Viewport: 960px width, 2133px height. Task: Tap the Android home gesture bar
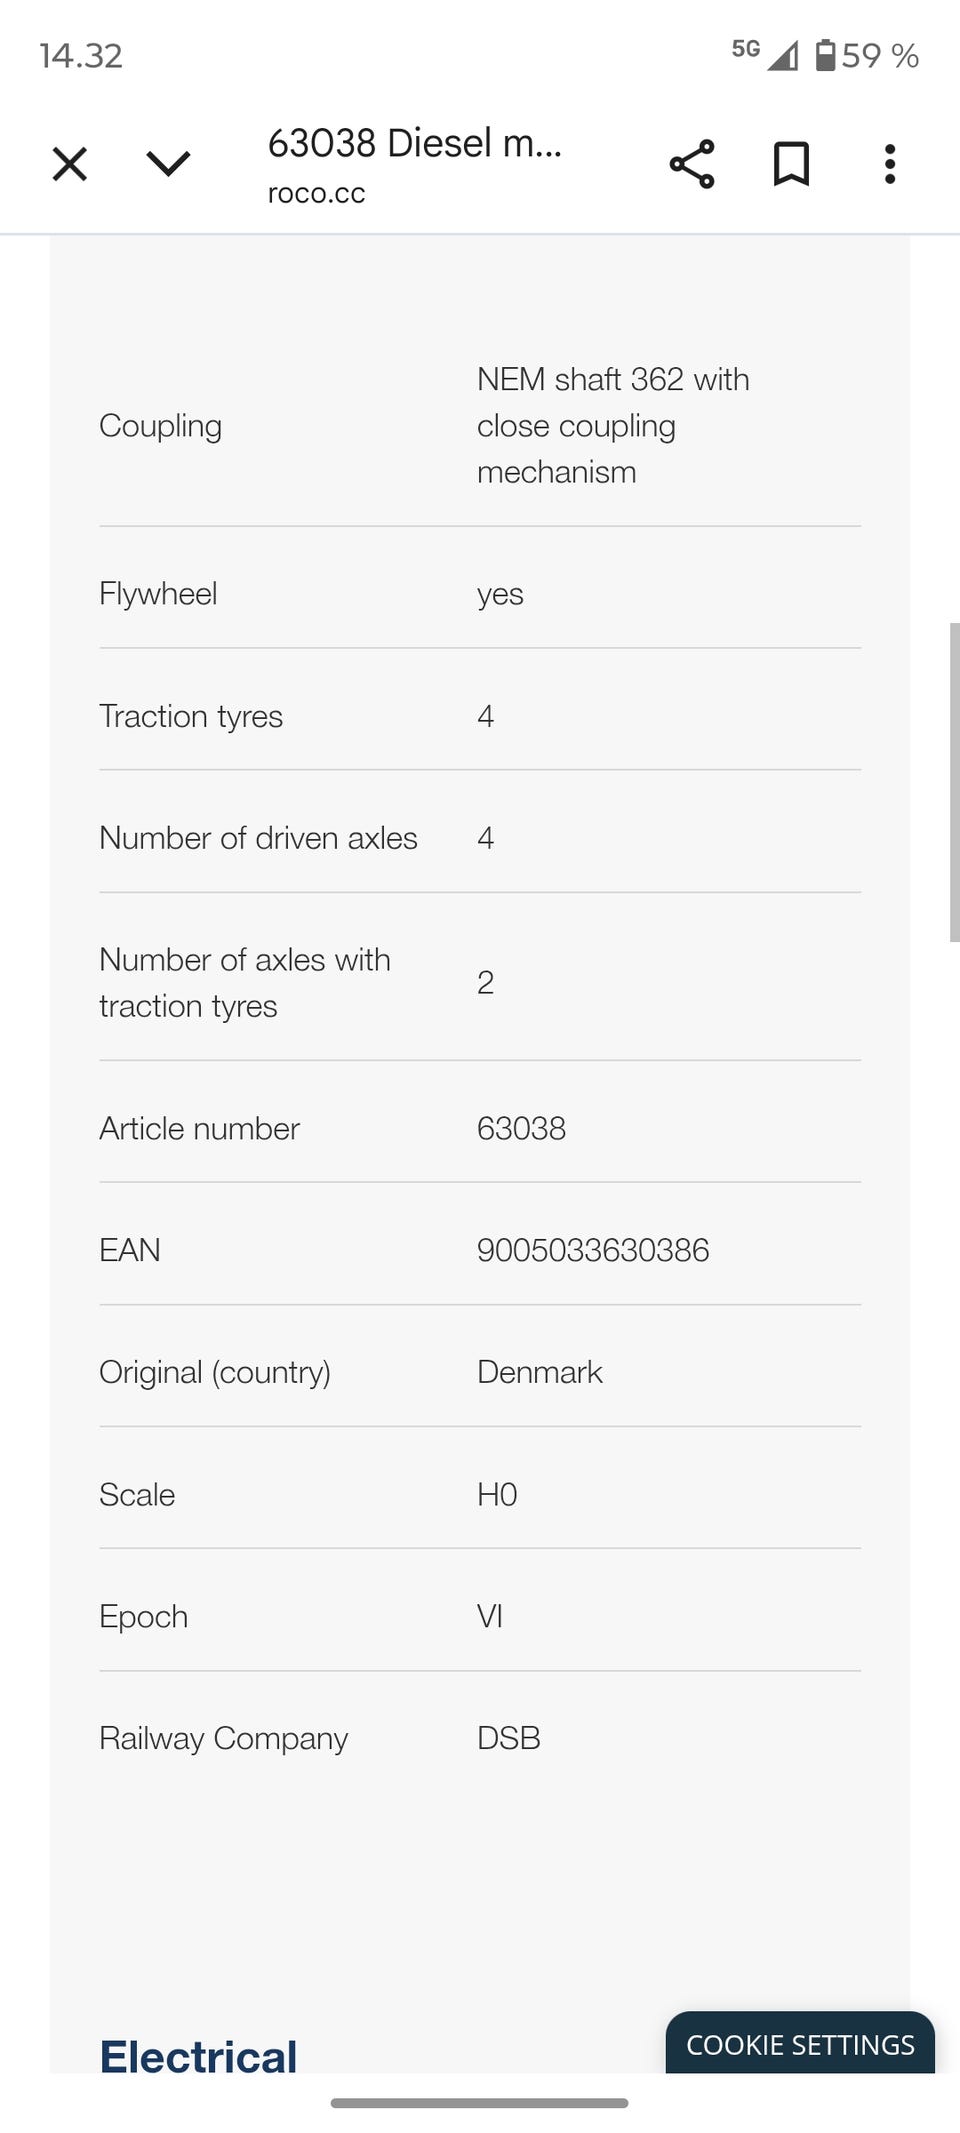[x=479, y=2103]
